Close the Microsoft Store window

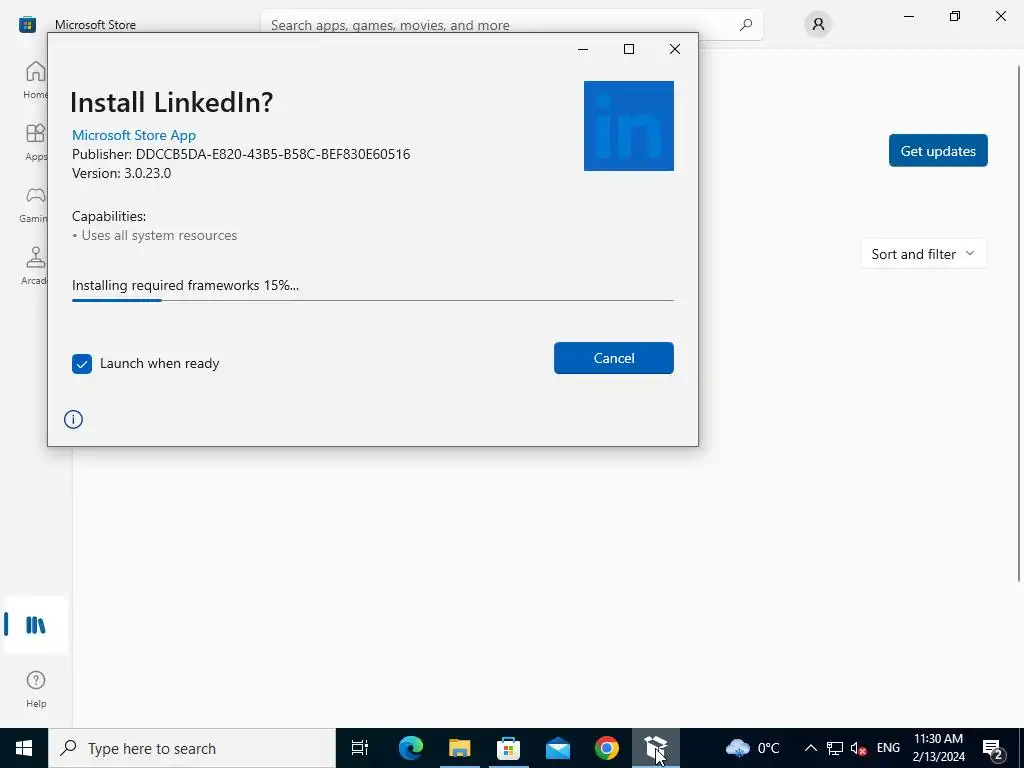coord(1000,16)
